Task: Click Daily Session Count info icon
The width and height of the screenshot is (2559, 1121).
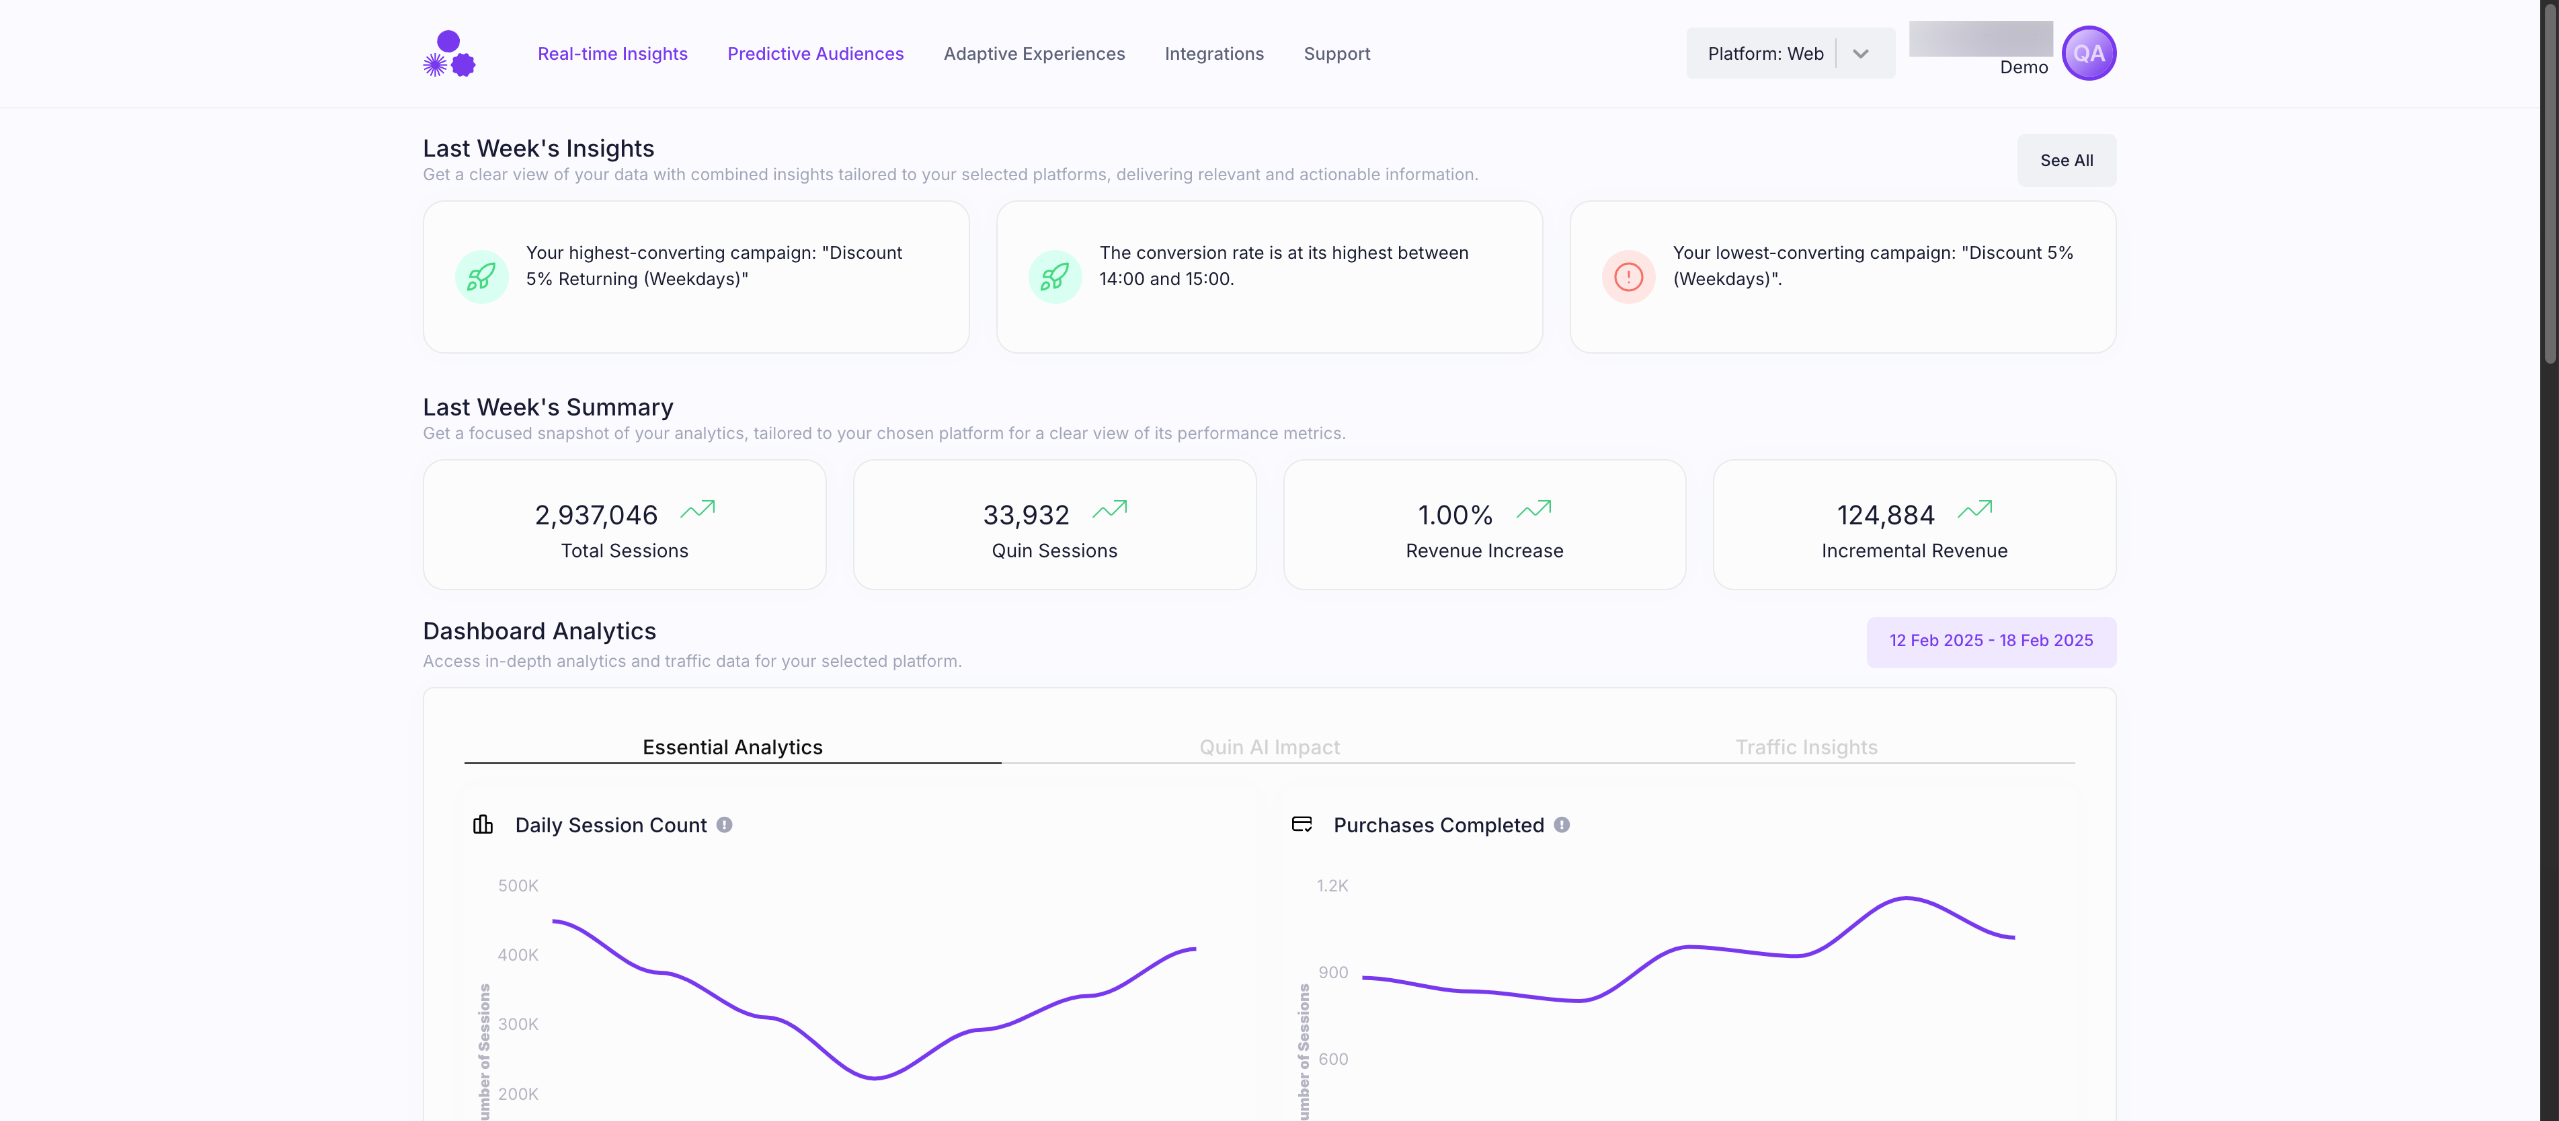Action: pos(724,825)
